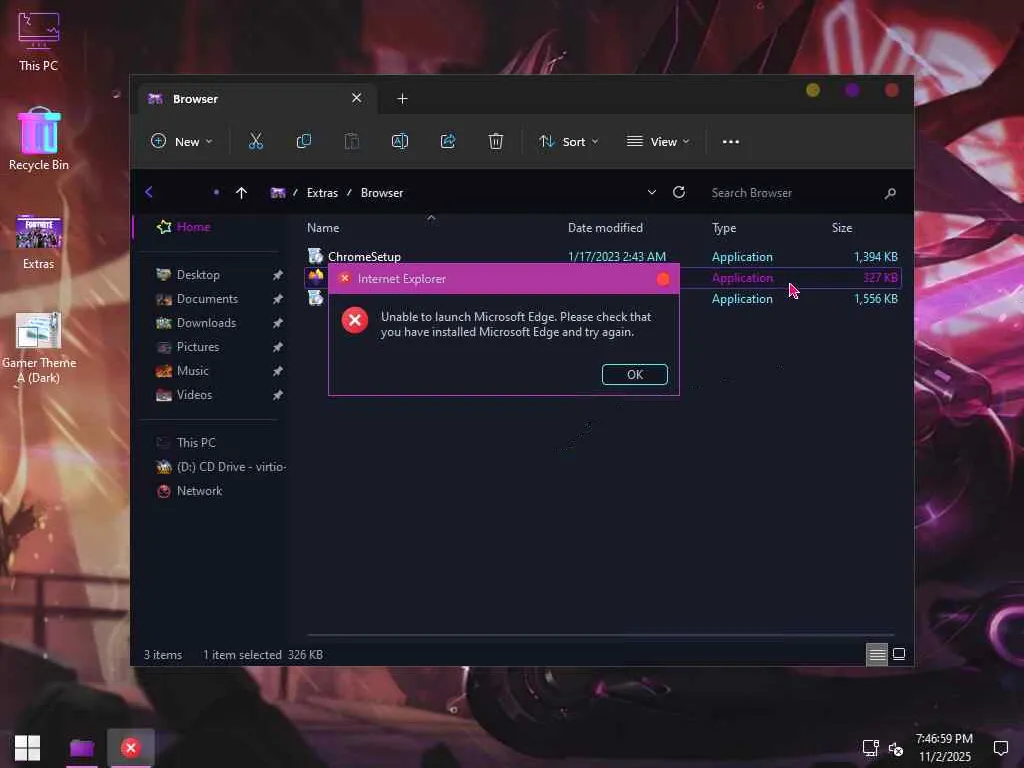The image size is (1024, 768).
Task: Close the Browser tab
Action: [x=357, y=98]
